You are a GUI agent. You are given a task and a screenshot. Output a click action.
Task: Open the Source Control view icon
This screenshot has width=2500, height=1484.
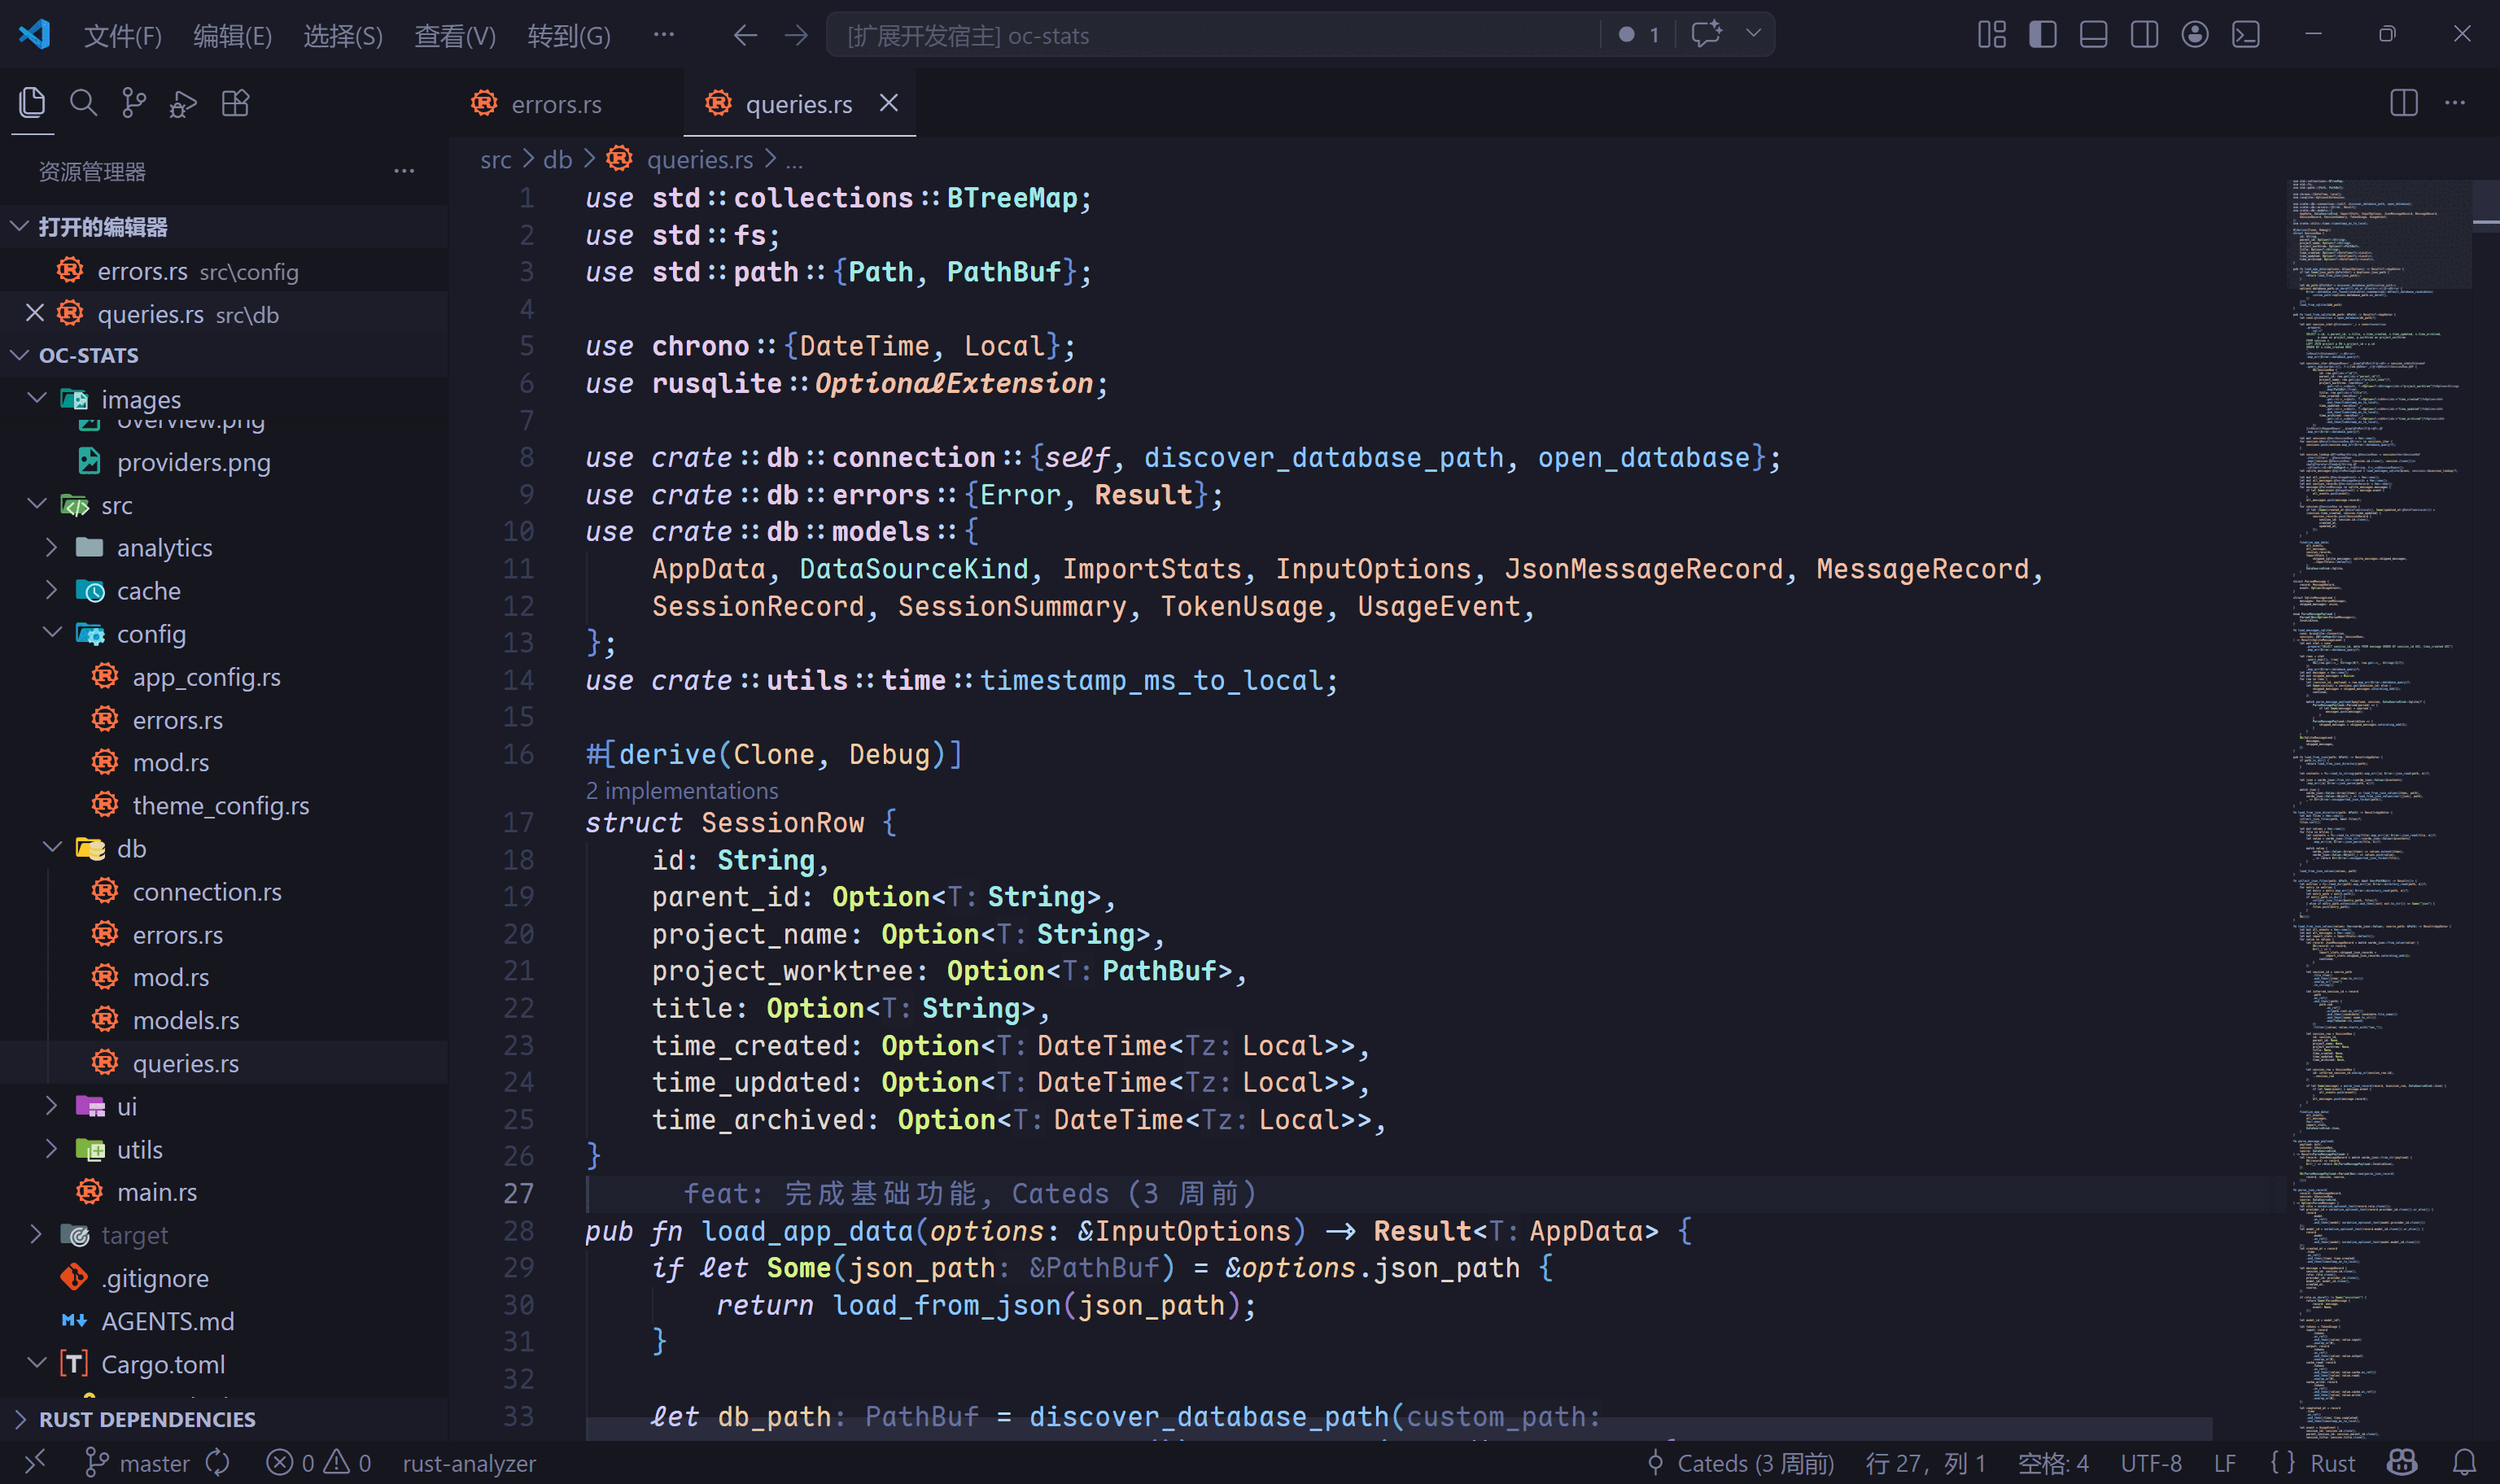133,103
